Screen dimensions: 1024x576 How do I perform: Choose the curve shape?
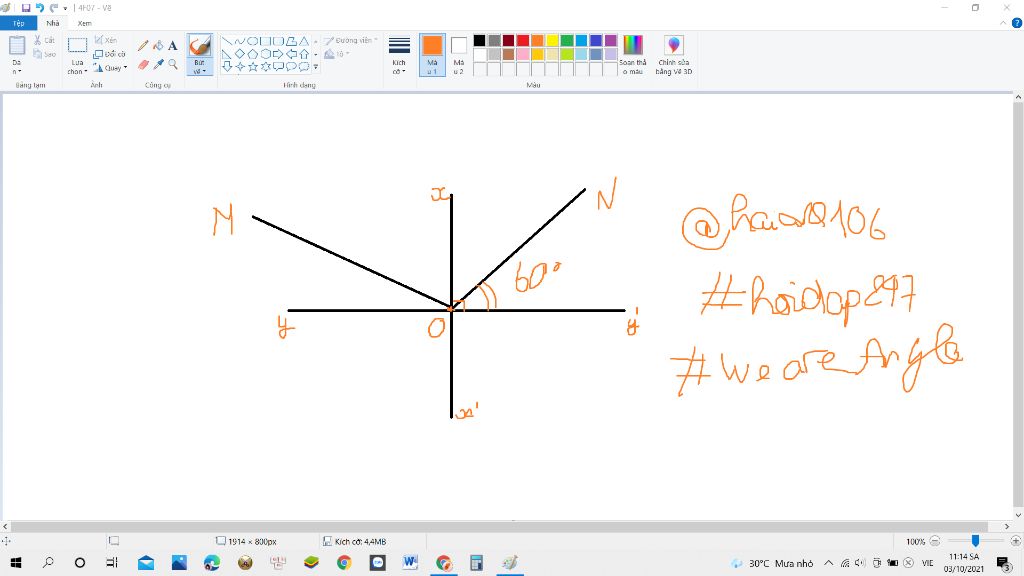(240, 41)
